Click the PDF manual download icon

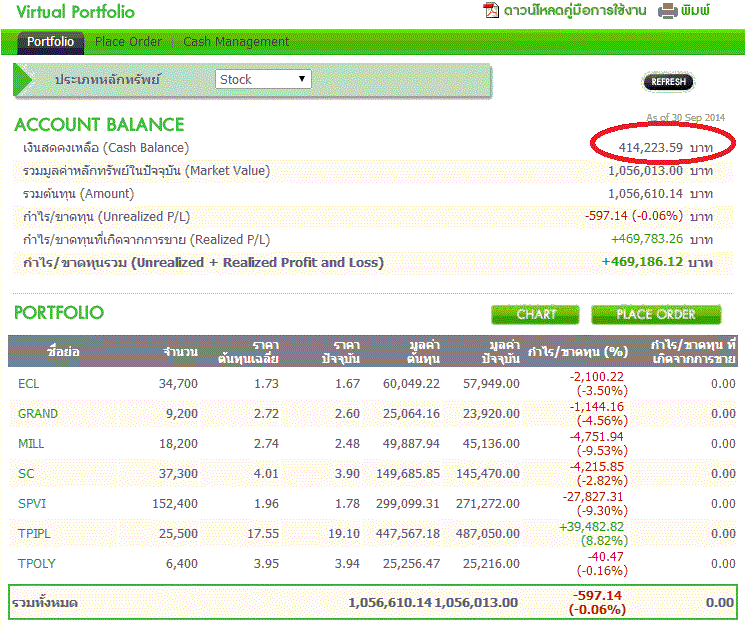point(491,11)
